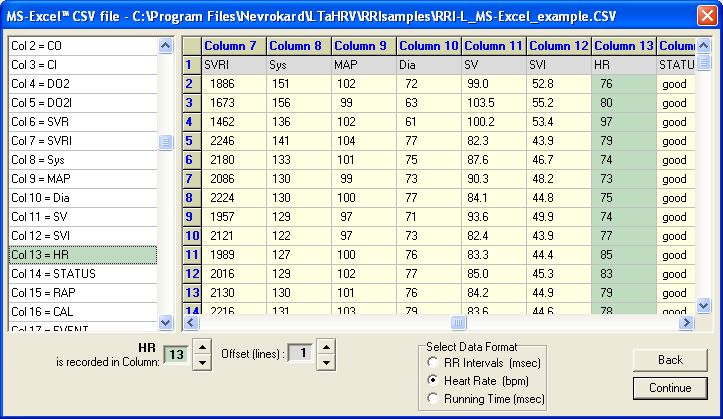This screenshot has width=723, height=419.
Task: Click the Column 7 table header
Action: (x=234, y=46)
